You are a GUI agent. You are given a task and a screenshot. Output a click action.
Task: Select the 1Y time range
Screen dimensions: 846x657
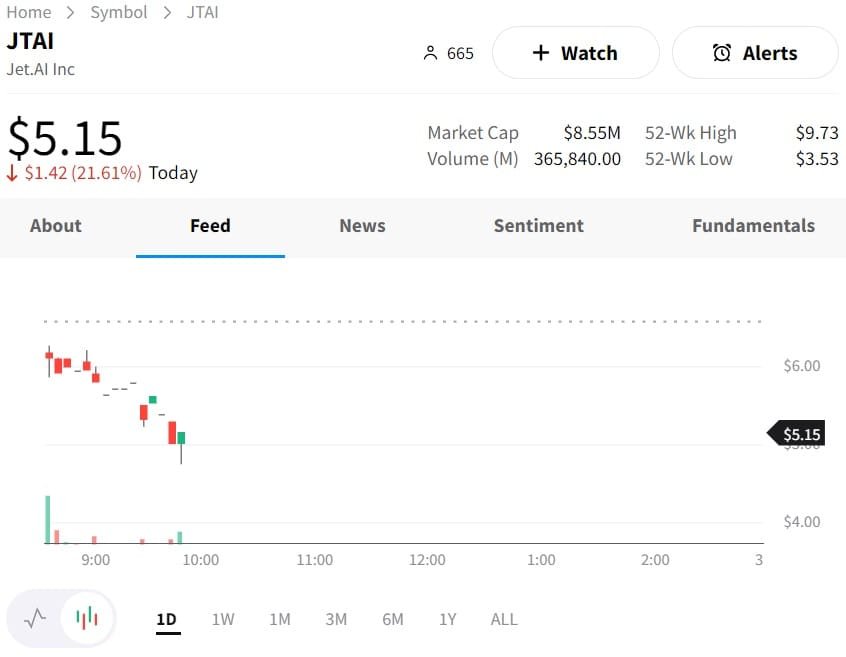point(447,619)
